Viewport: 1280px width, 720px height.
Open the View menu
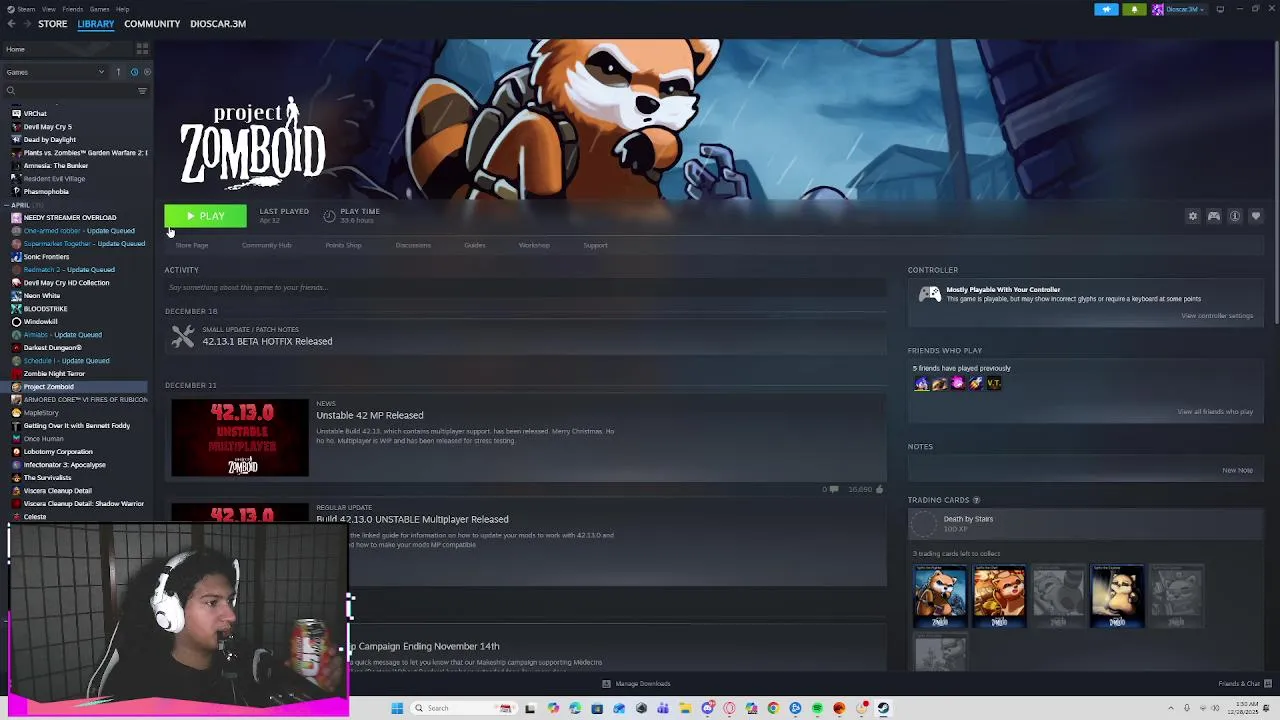click(48, 9)
